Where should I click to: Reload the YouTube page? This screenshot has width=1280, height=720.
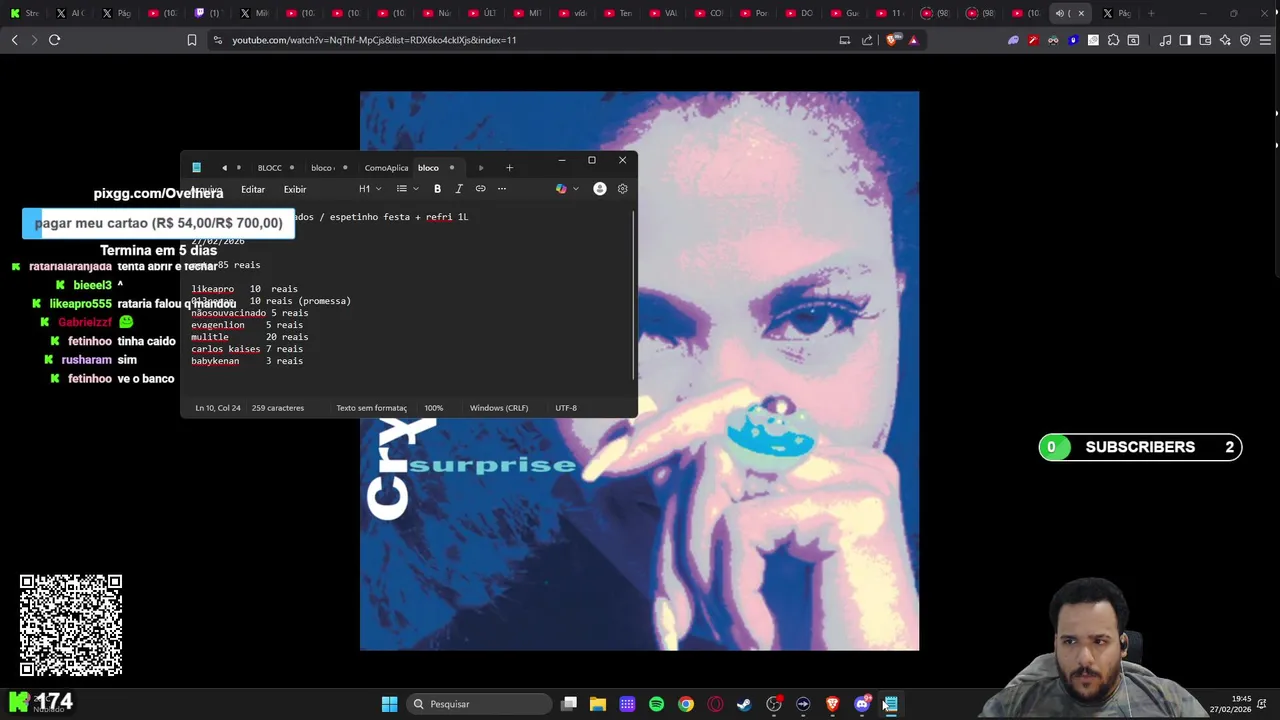coord(54,40)
